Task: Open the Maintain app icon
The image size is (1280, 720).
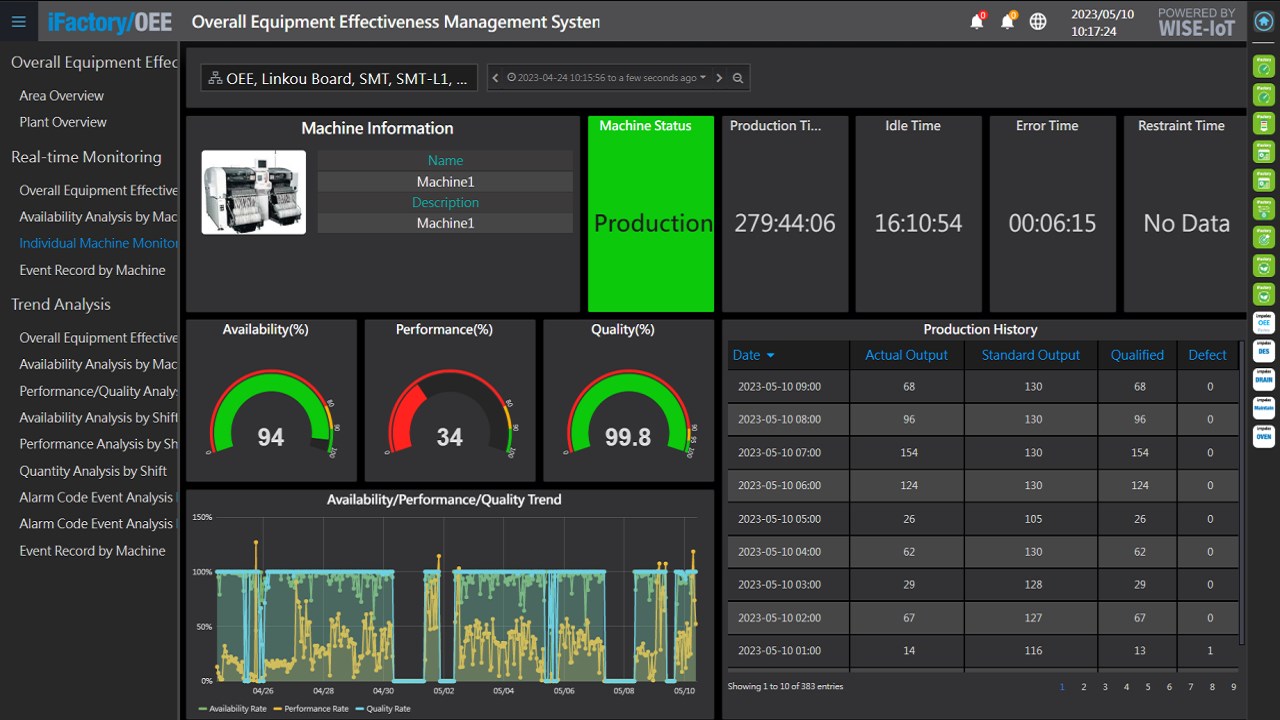Action: pyautogui.click(x=1264, y=408)
